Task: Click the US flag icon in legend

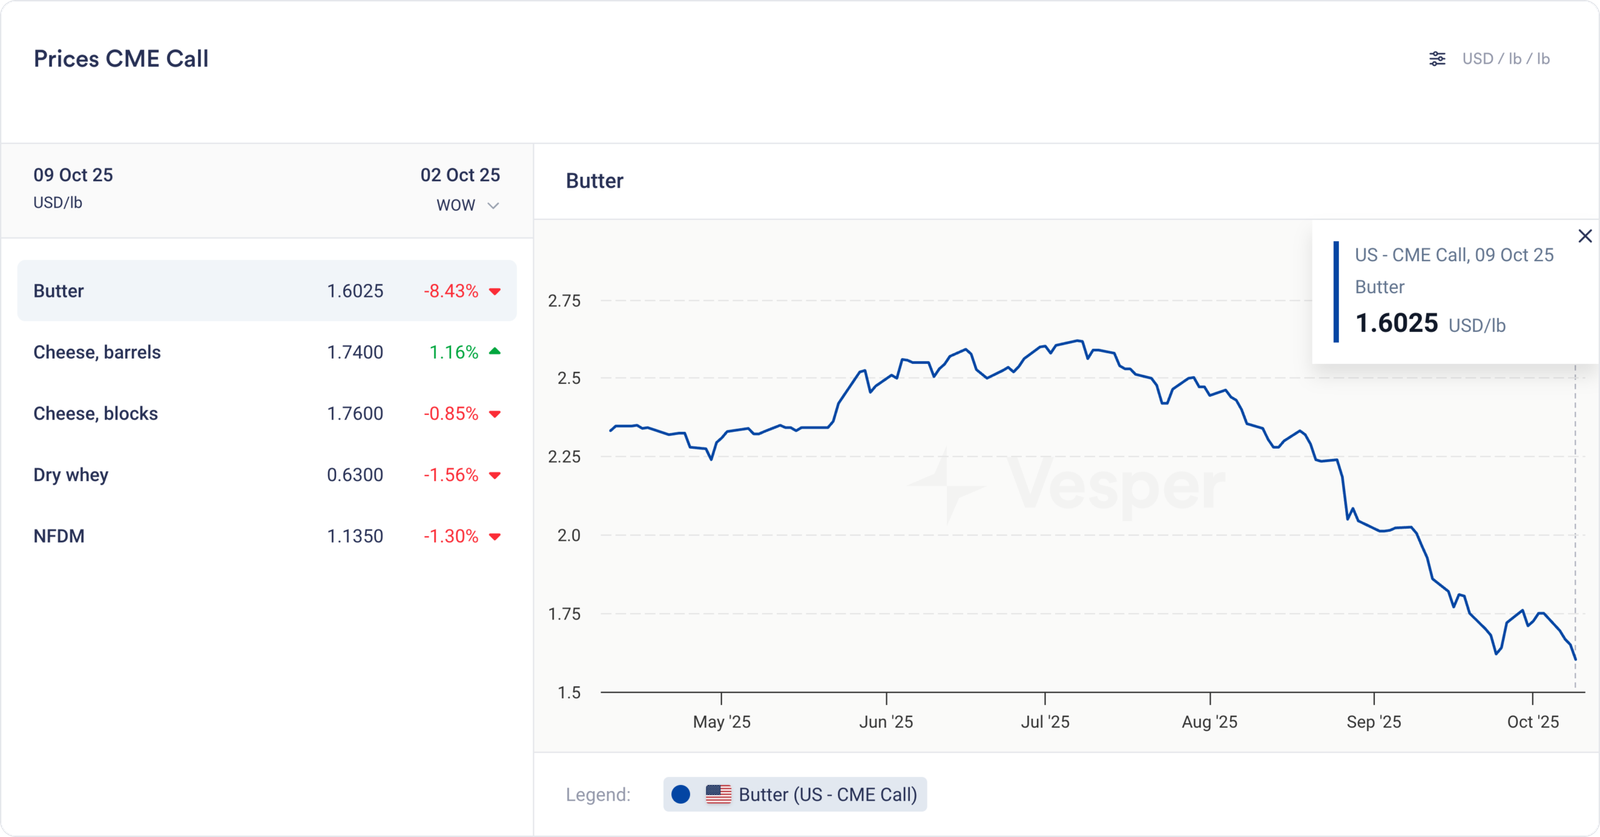Action: pos(718,795)
